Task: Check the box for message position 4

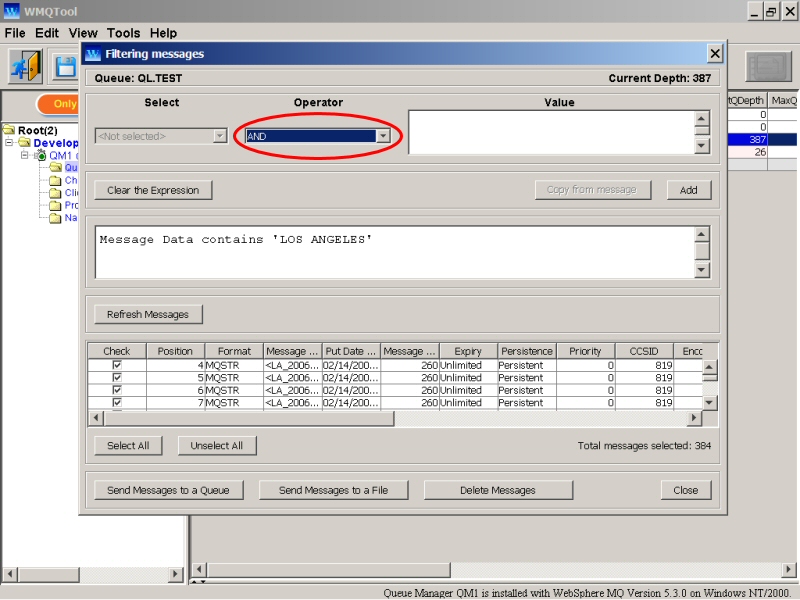Action: tap(117, 365)
